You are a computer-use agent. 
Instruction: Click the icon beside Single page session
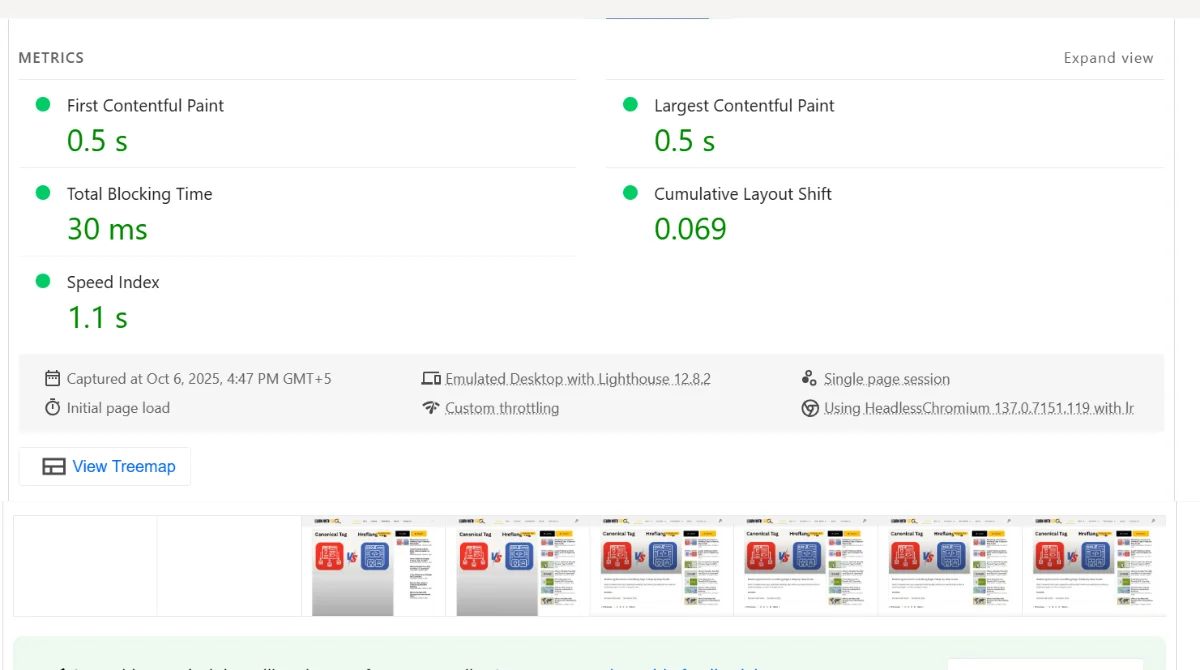810,379
